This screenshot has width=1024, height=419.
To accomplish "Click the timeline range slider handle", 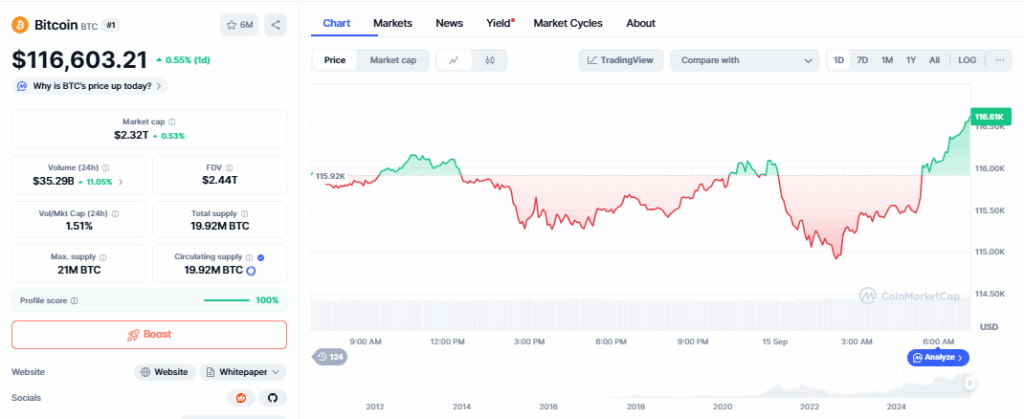I will click(970, 384).
